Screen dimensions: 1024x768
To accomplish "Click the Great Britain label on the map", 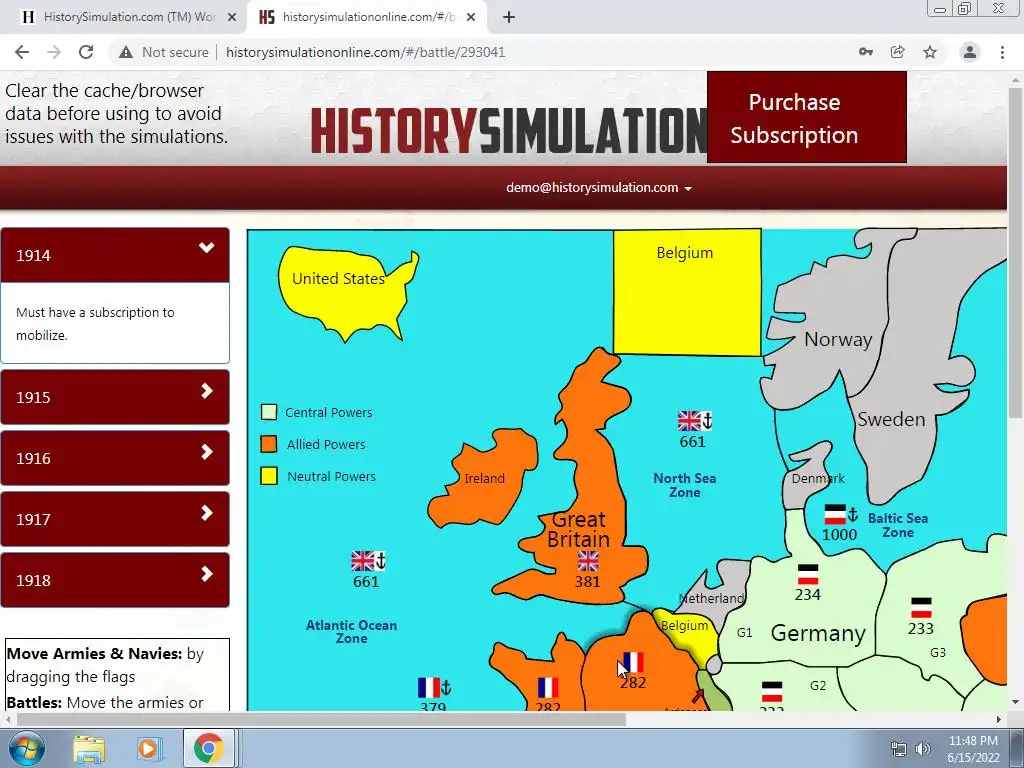I will pyautogui.click(x=579, y=530).
